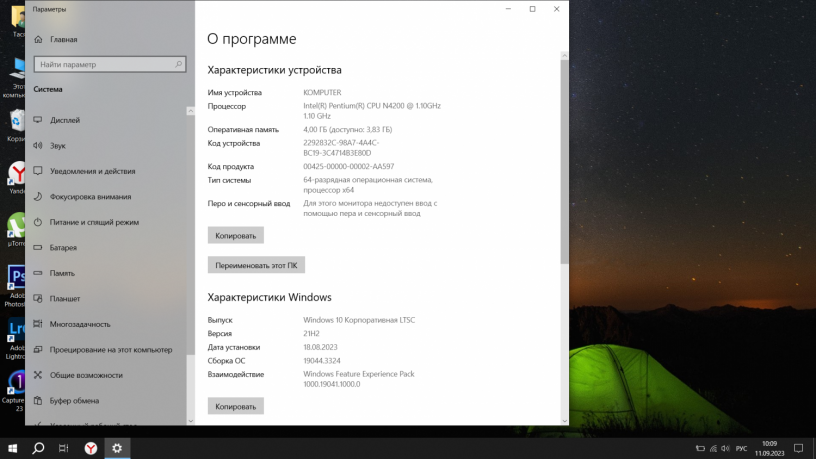Click sidebar scroll up arrow
Viewport: 816px width, 459px height.
(190, 111)
